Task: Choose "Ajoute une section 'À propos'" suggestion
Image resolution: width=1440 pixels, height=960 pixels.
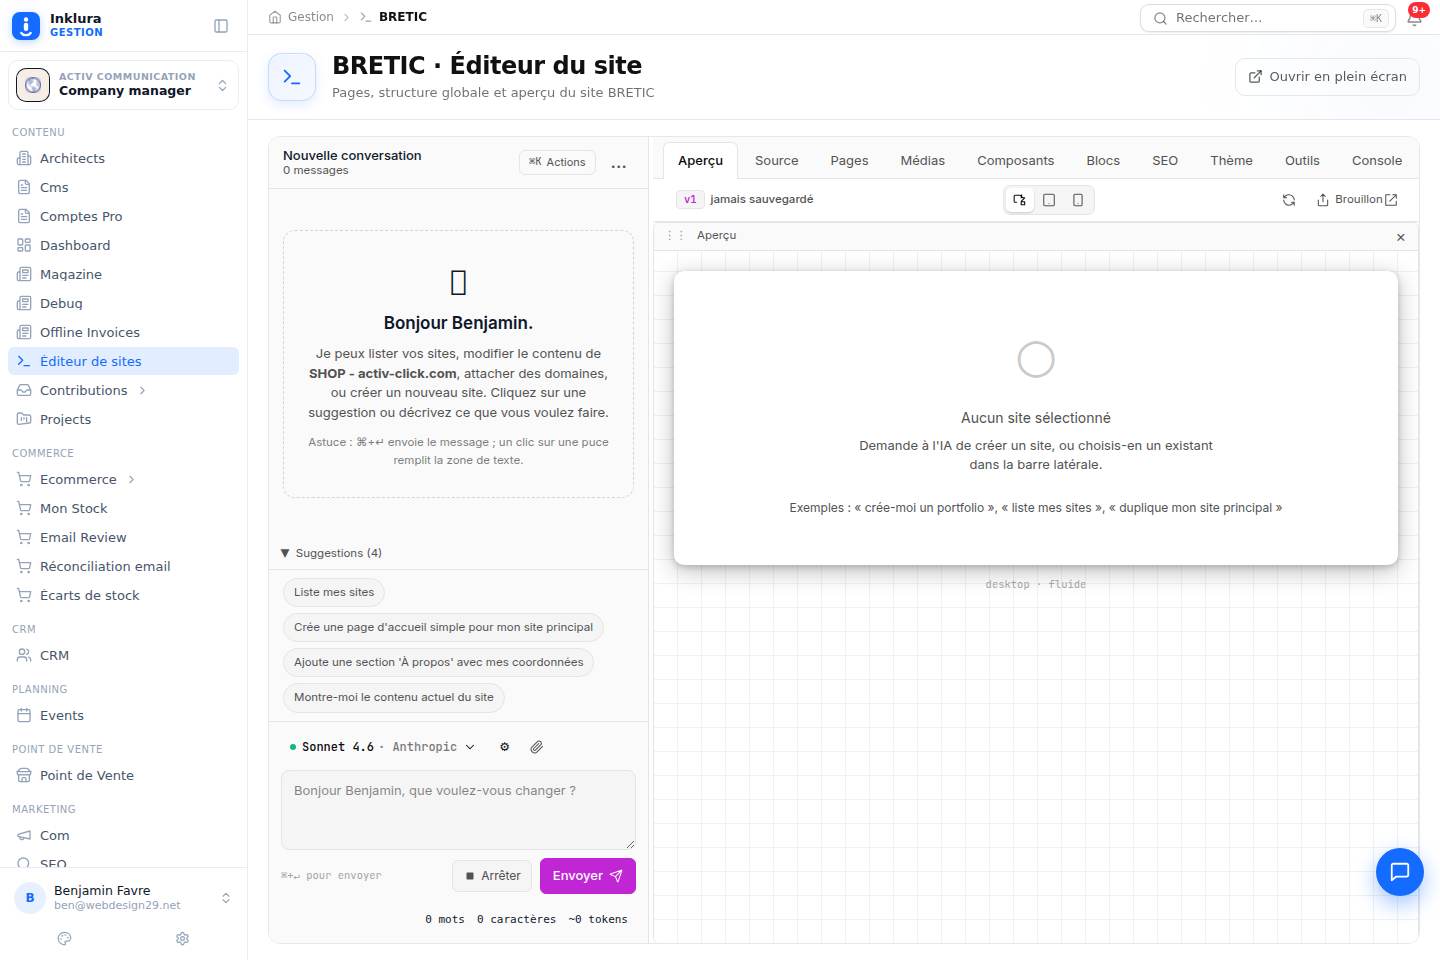Action: (x=438, y=662)
